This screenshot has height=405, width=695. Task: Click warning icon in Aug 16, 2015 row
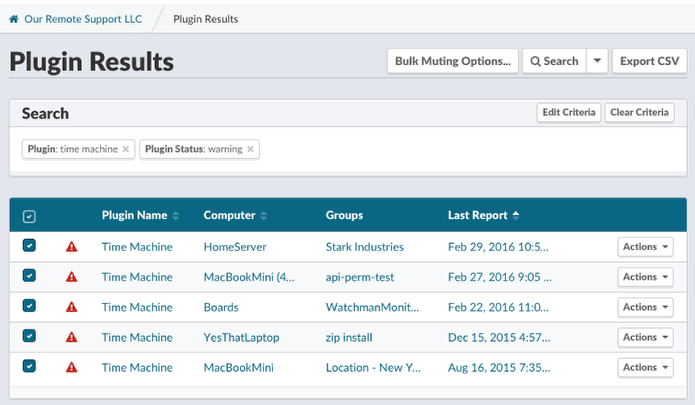click(71, 367)
